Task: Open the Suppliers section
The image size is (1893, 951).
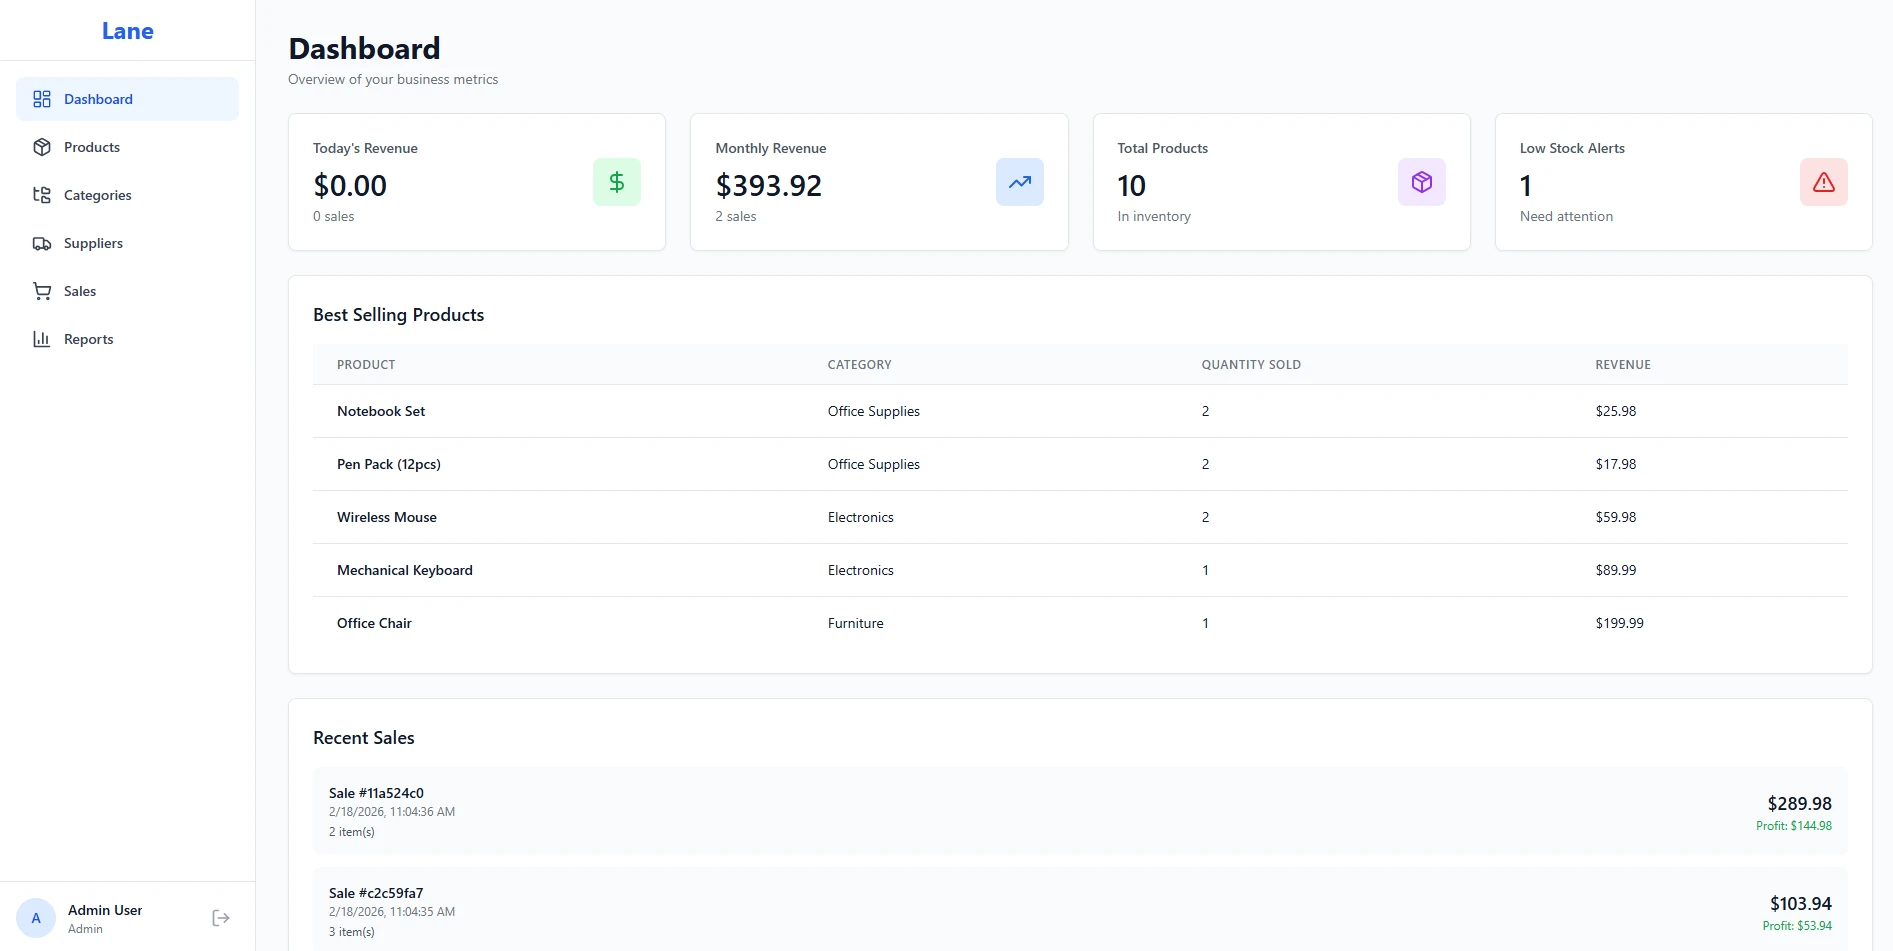Action: 93,243
